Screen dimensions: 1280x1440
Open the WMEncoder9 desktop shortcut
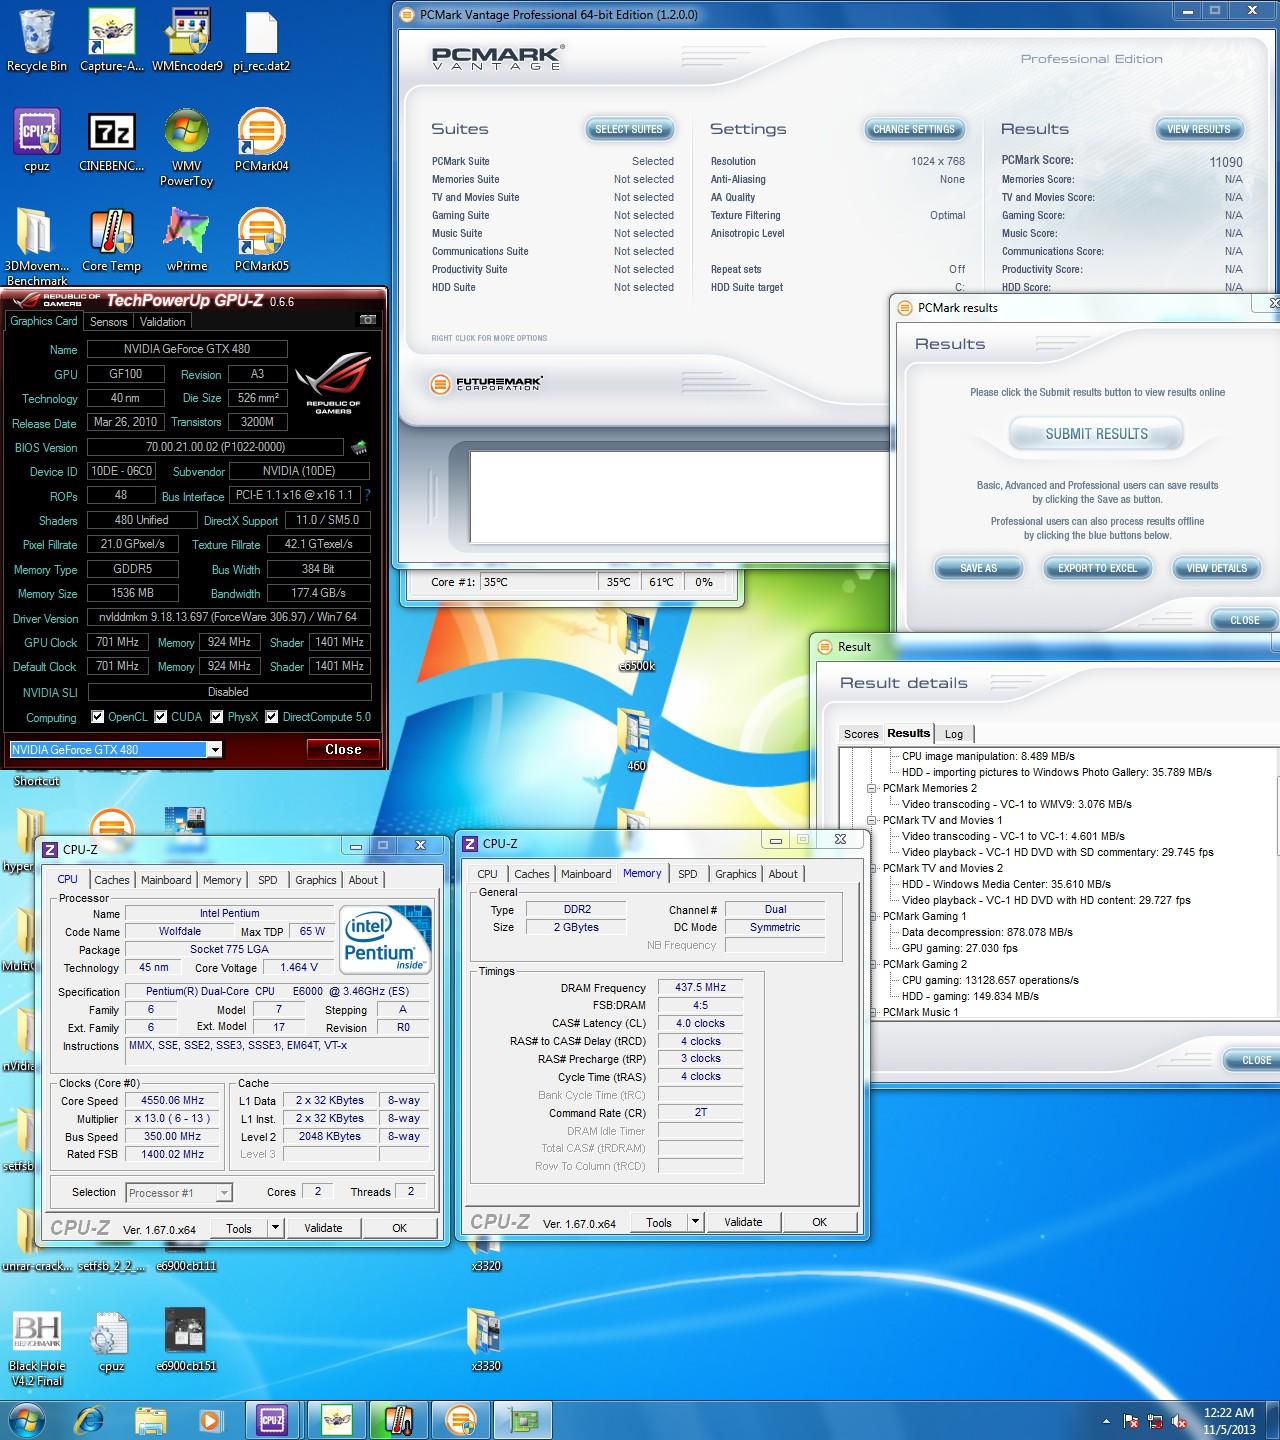(187, 40)
